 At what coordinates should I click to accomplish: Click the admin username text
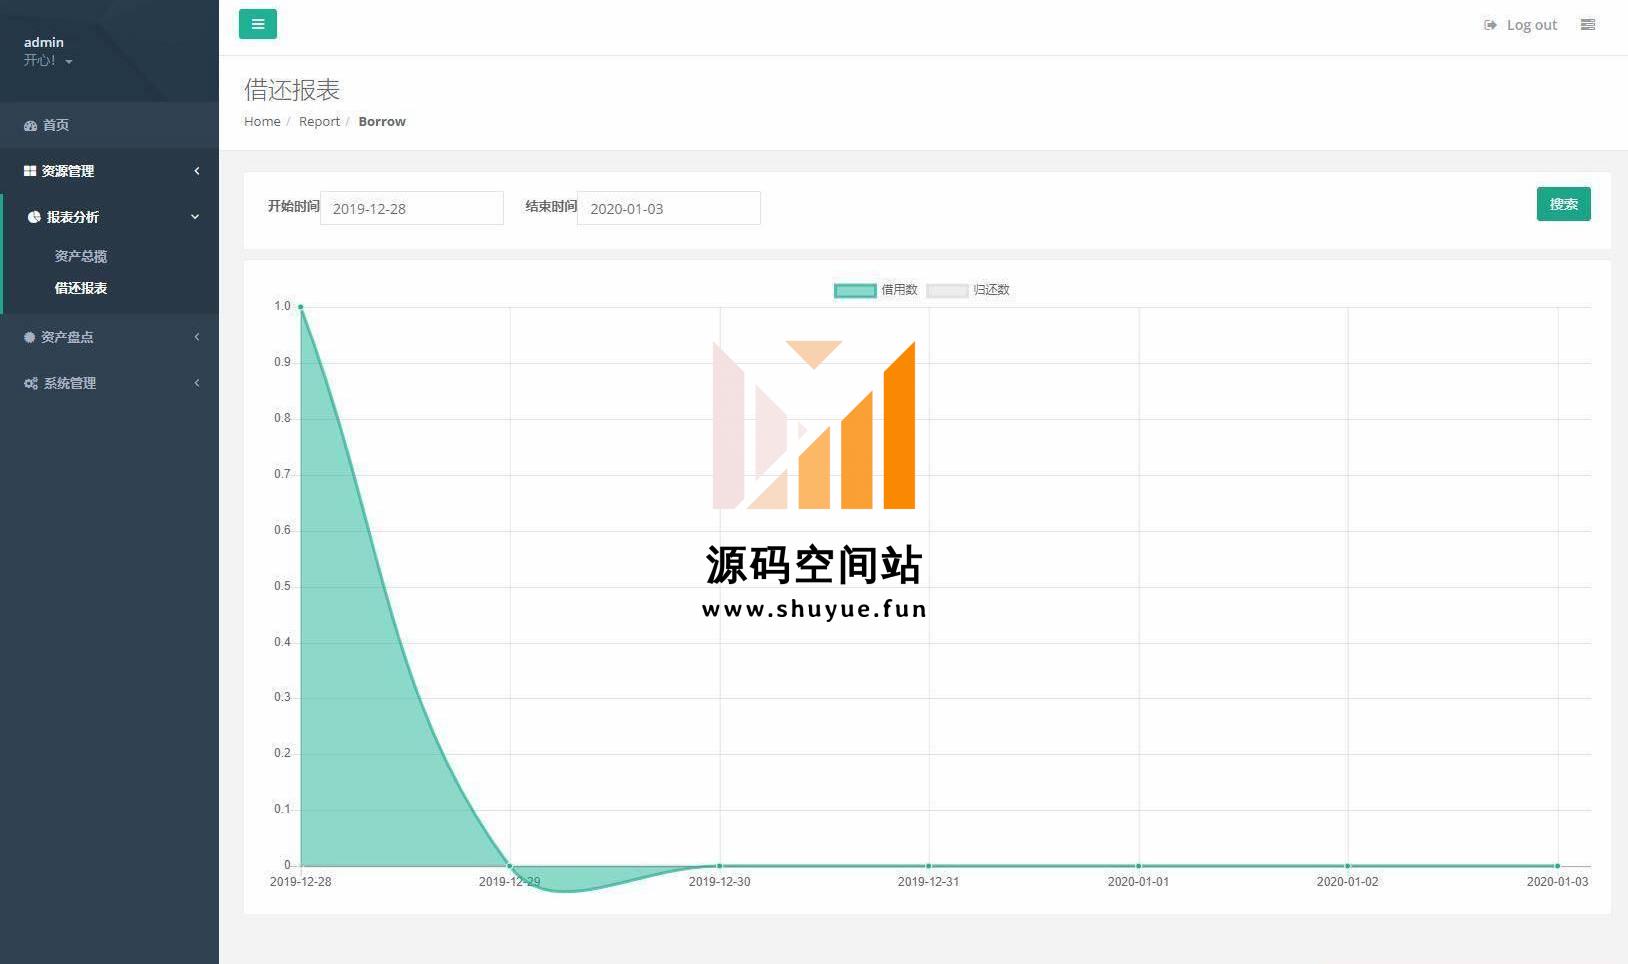point(44,42)
